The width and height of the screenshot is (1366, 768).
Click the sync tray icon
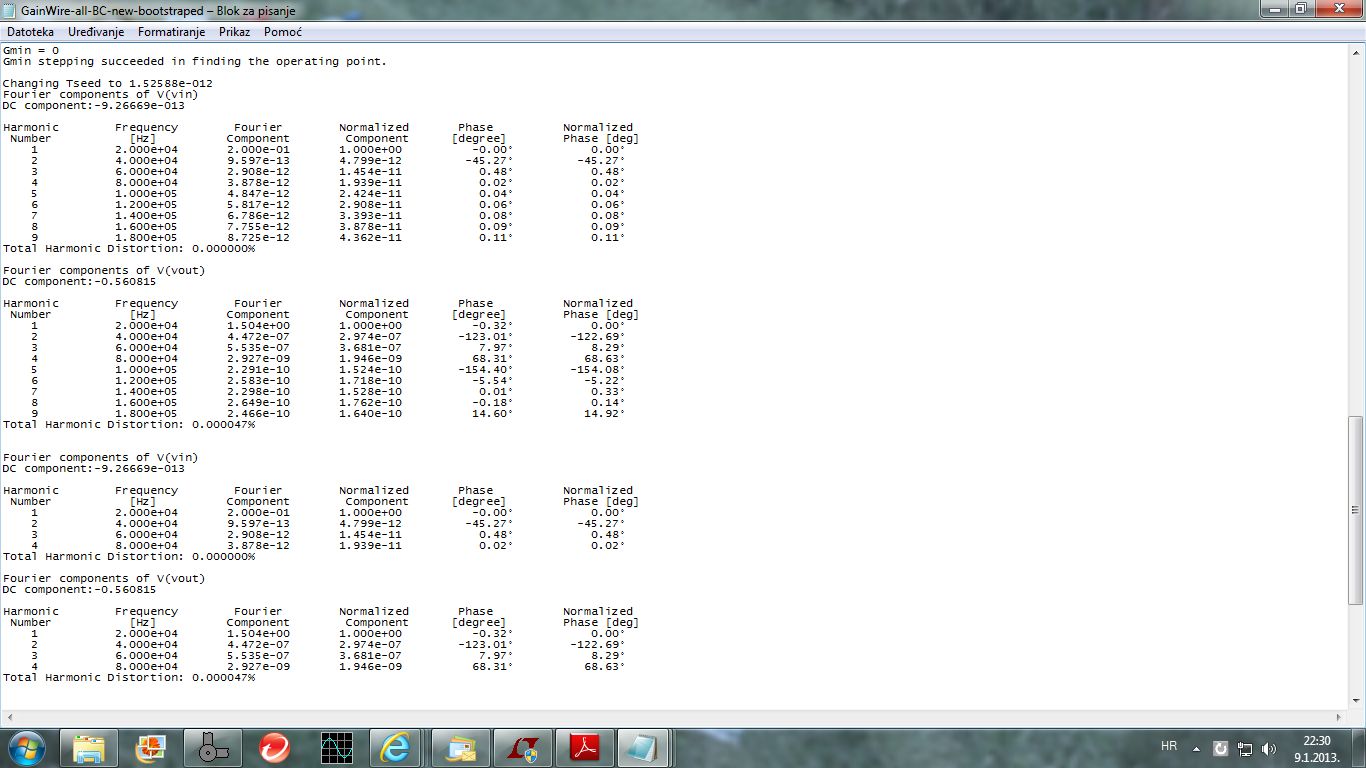(x=1220, y=748)
